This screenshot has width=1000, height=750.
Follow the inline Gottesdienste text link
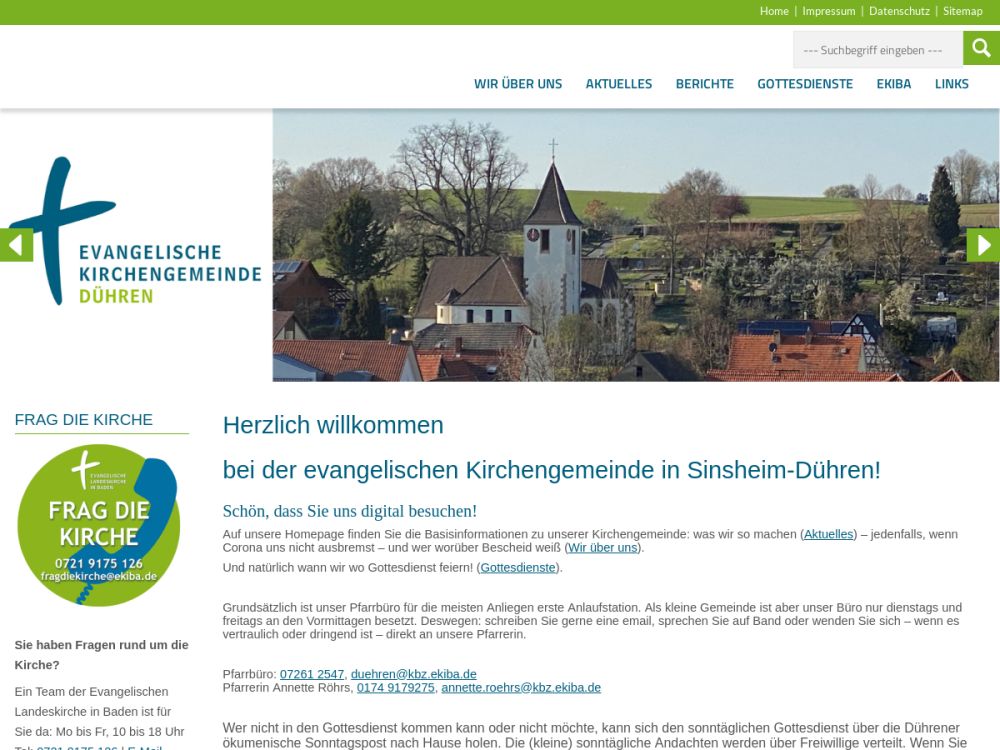518,568
